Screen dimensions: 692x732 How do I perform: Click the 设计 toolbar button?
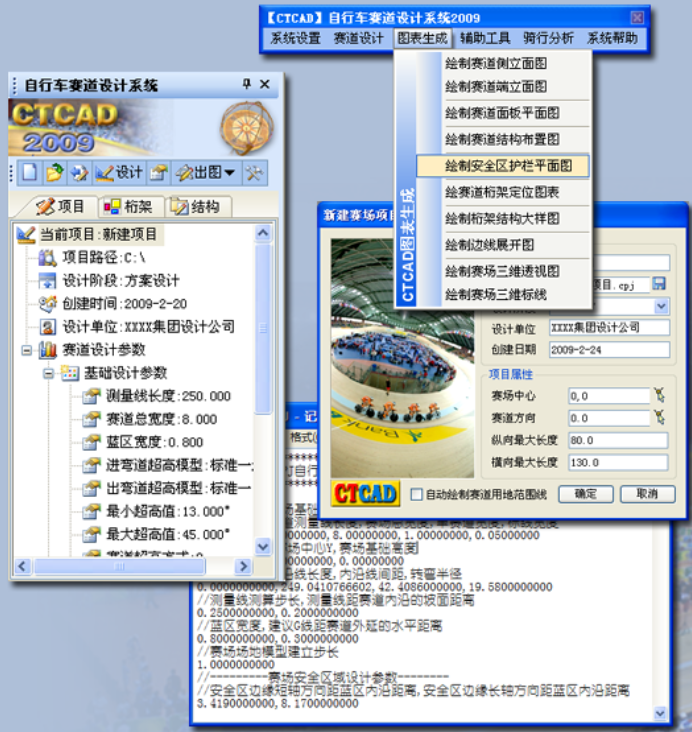point(119,173)
